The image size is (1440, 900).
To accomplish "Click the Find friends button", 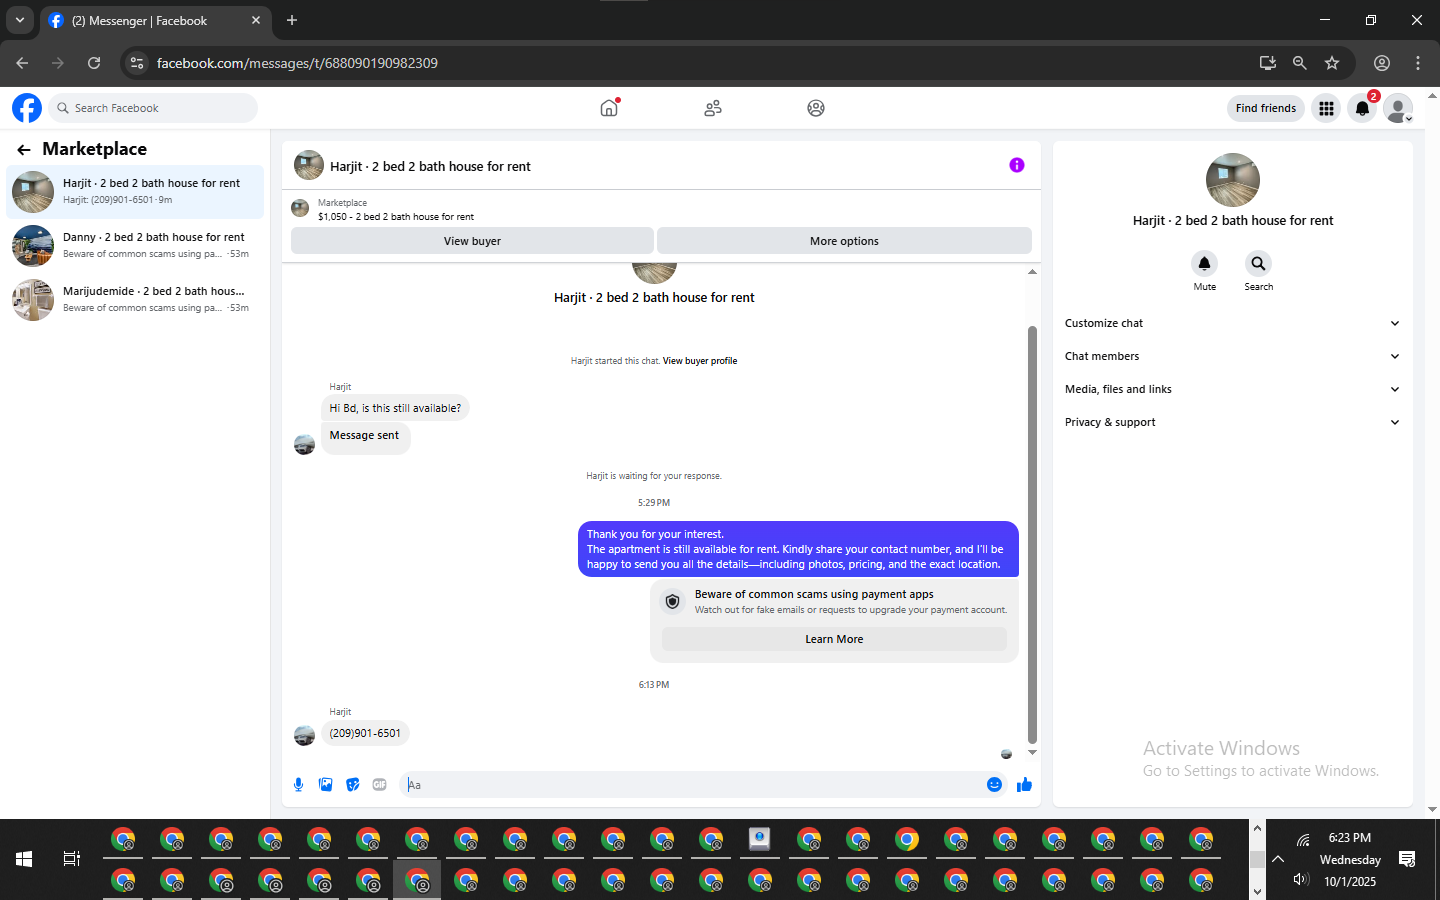I will (x=1266, y=108).
